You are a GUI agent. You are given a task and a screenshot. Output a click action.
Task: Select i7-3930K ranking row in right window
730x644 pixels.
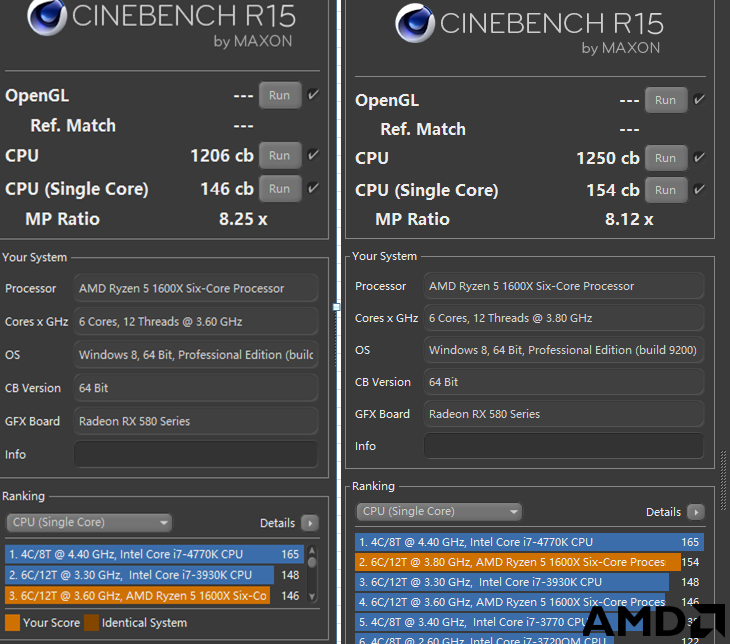click(529, 582)
